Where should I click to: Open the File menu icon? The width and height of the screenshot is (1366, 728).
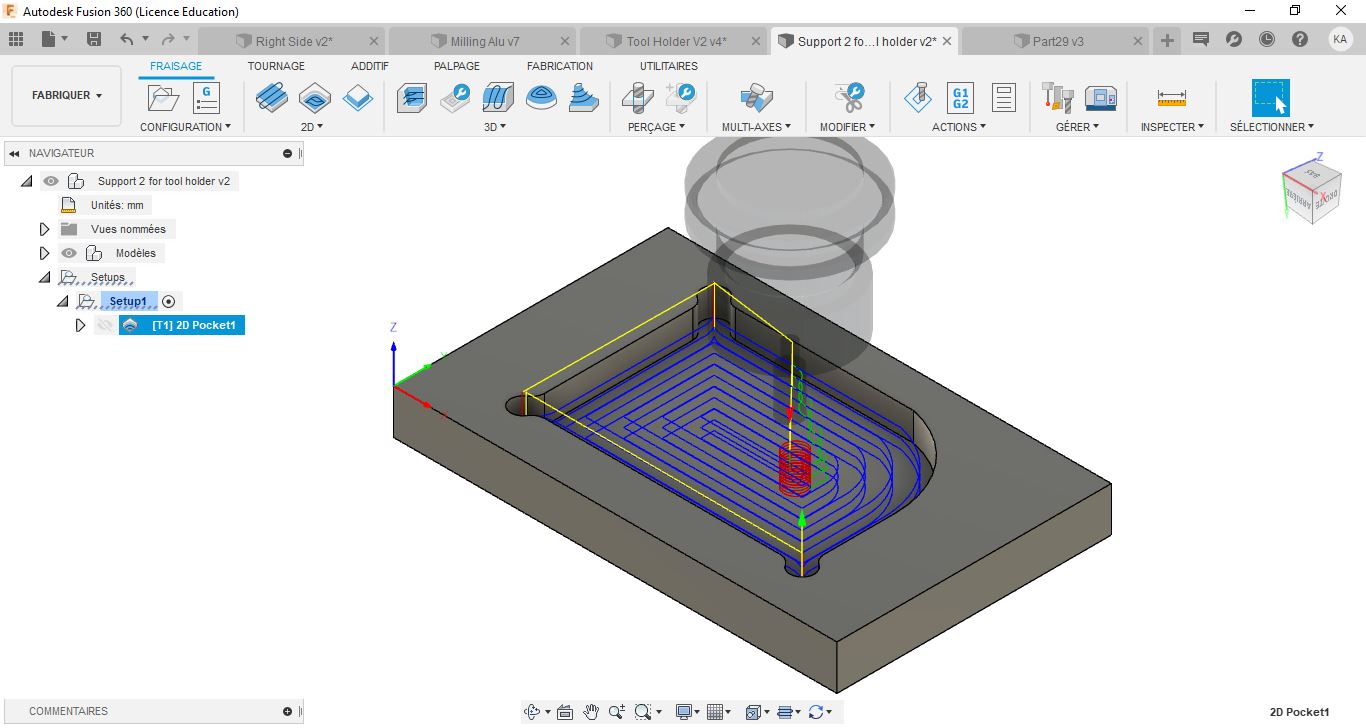(54, 39)
